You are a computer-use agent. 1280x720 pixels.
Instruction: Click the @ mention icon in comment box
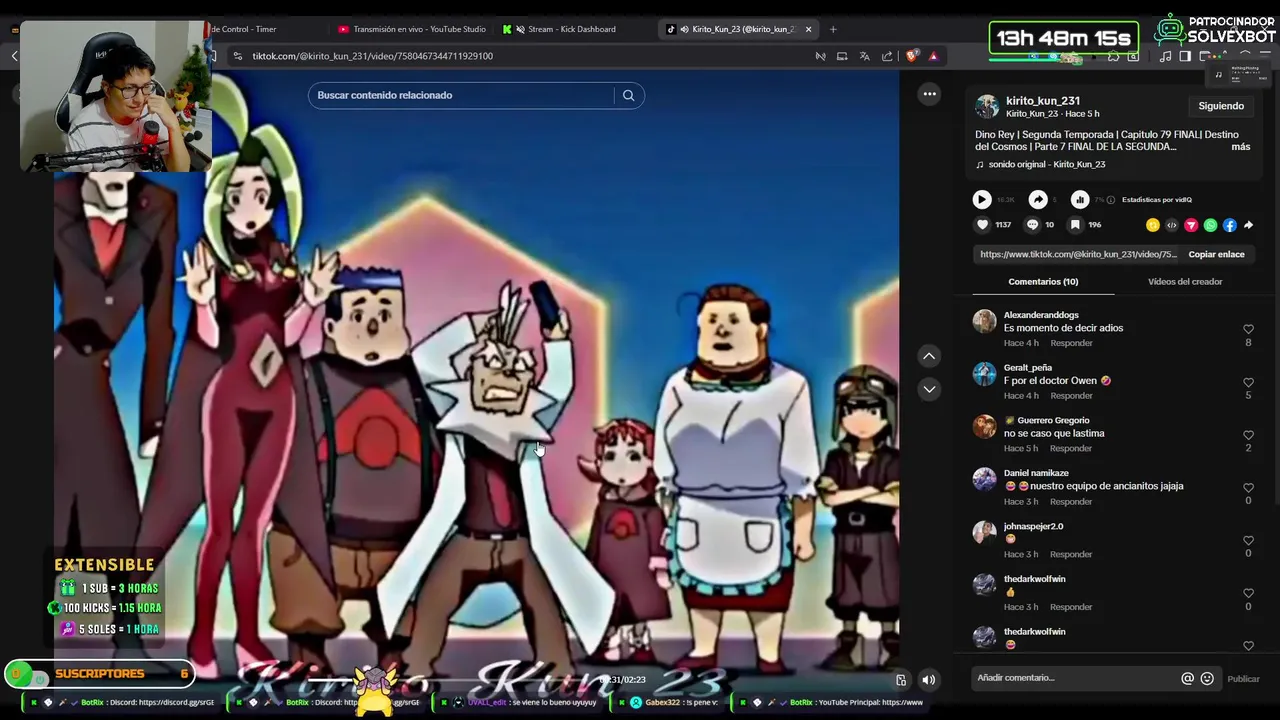[1187, 678]
